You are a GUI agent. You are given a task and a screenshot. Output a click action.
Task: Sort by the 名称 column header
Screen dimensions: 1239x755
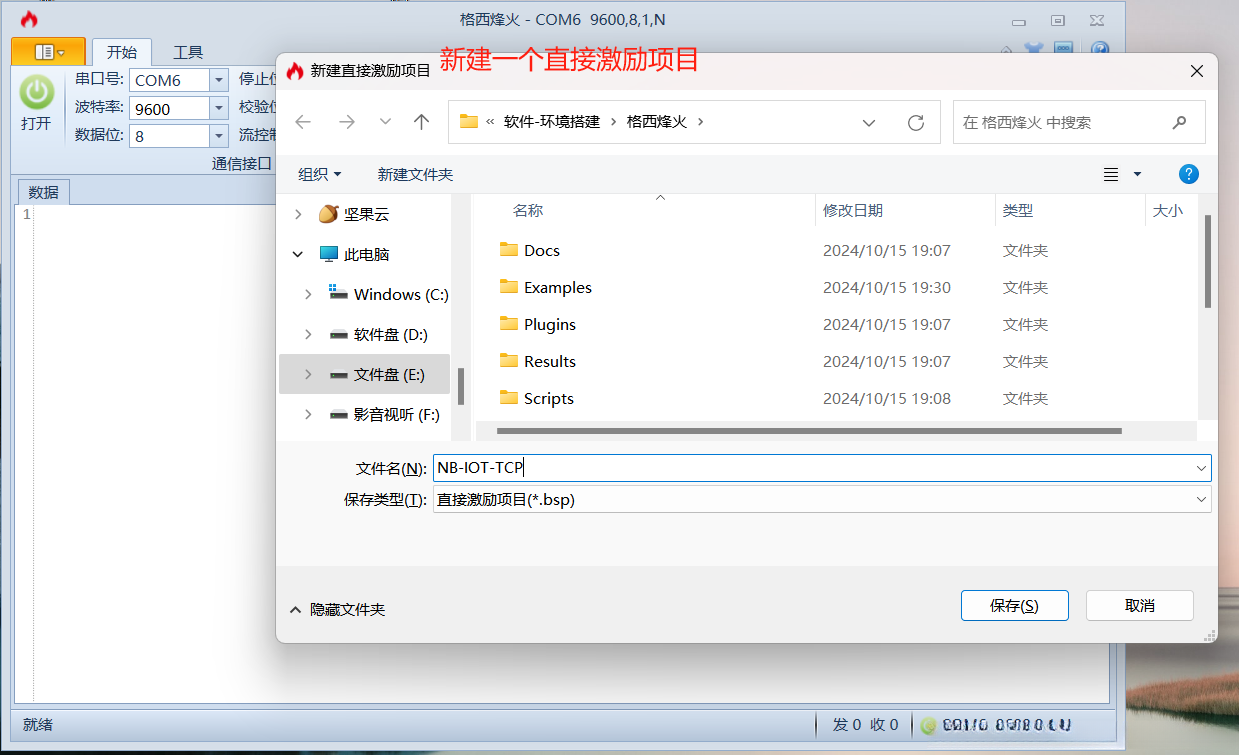point(528,210)
